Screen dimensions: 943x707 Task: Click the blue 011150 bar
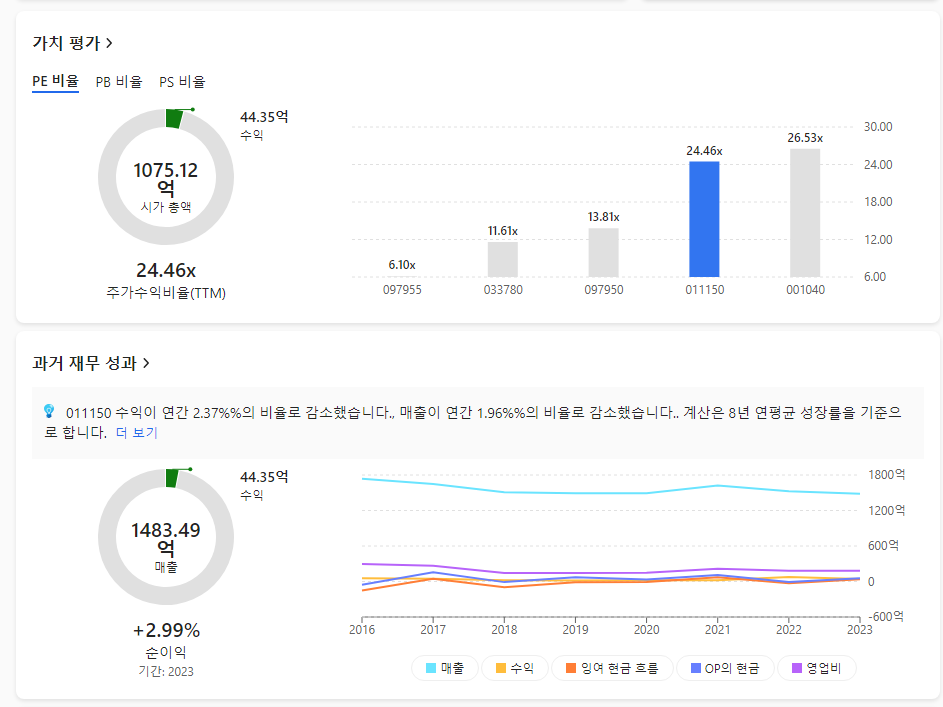pos(704,219)
